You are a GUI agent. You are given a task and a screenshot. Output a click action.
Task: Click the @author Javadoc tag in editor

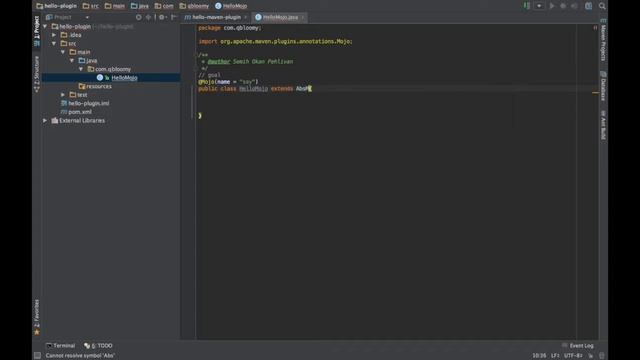219,62
